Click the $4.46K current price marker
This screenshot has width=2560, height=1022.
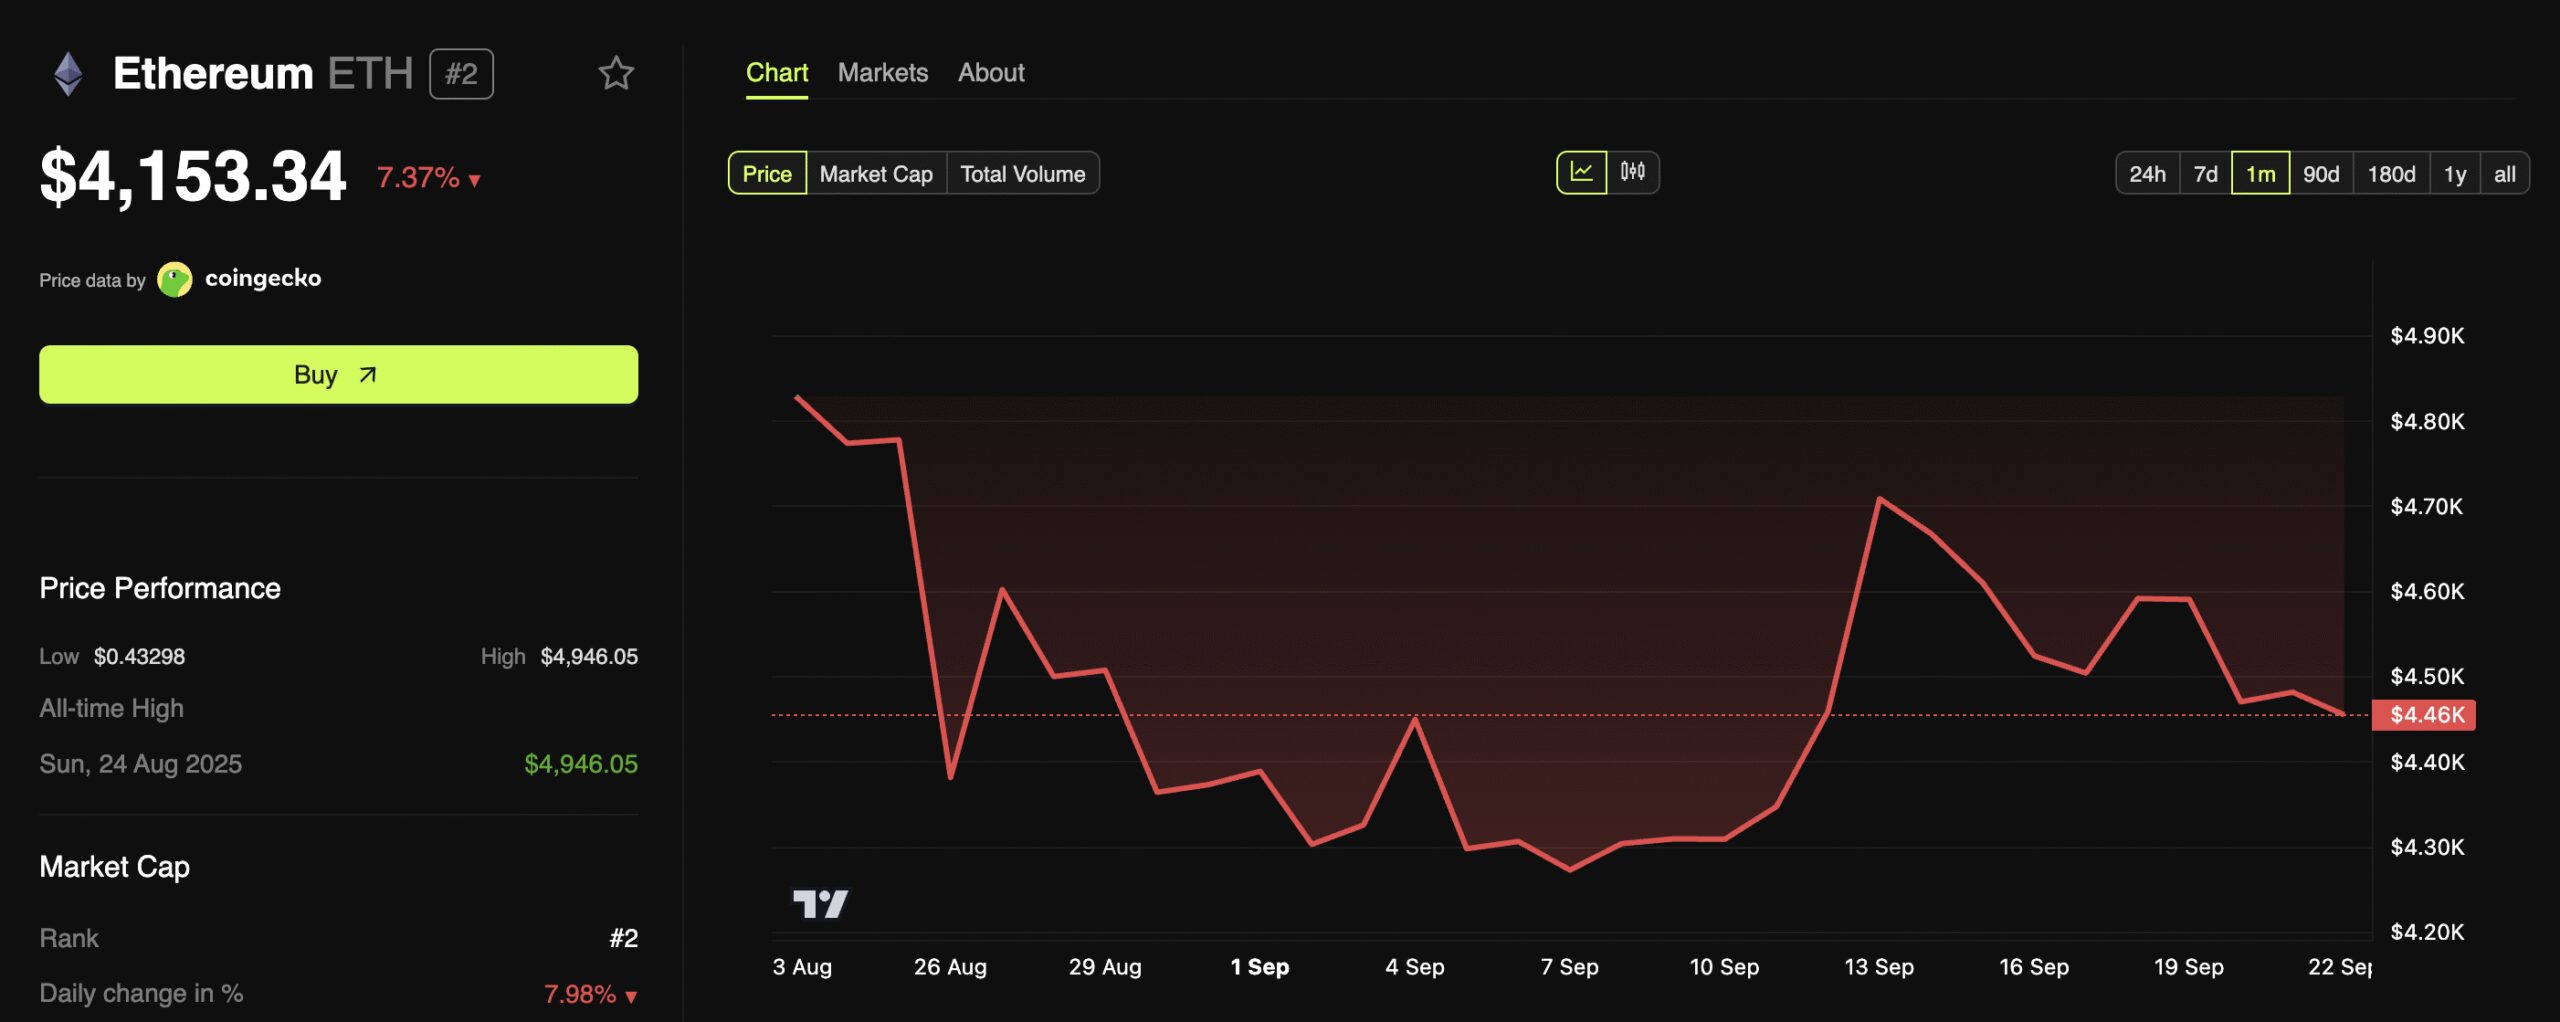pos(2424,715)
